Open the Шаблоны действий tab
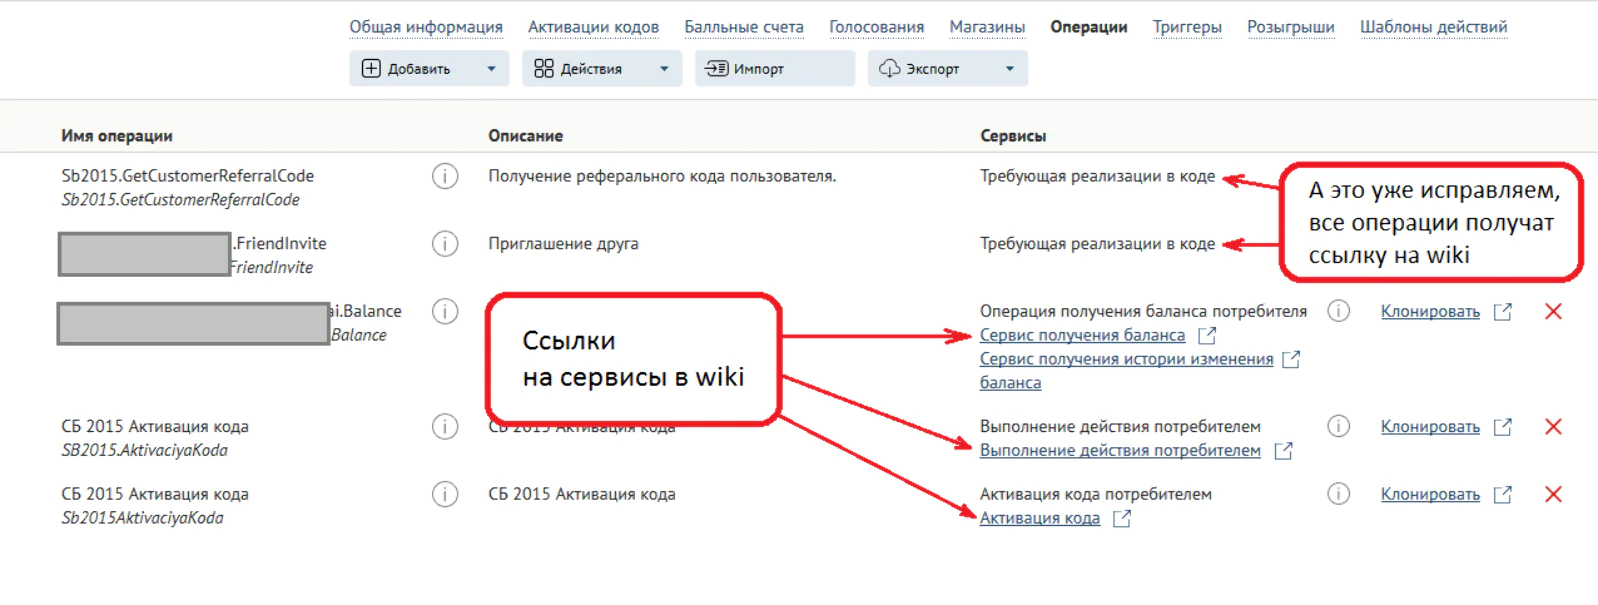The height and width of the screenshot is (605, 1598). point(1433,27)
